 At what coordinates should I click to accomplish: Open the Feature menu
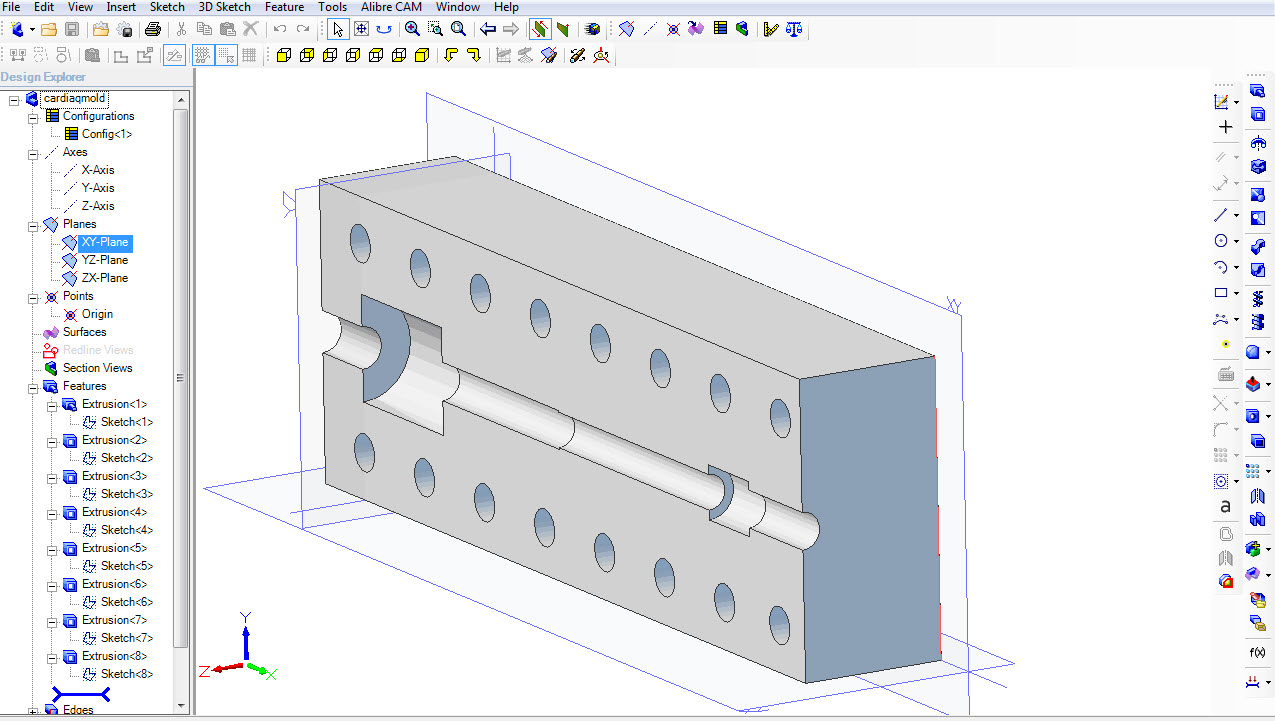284,7
